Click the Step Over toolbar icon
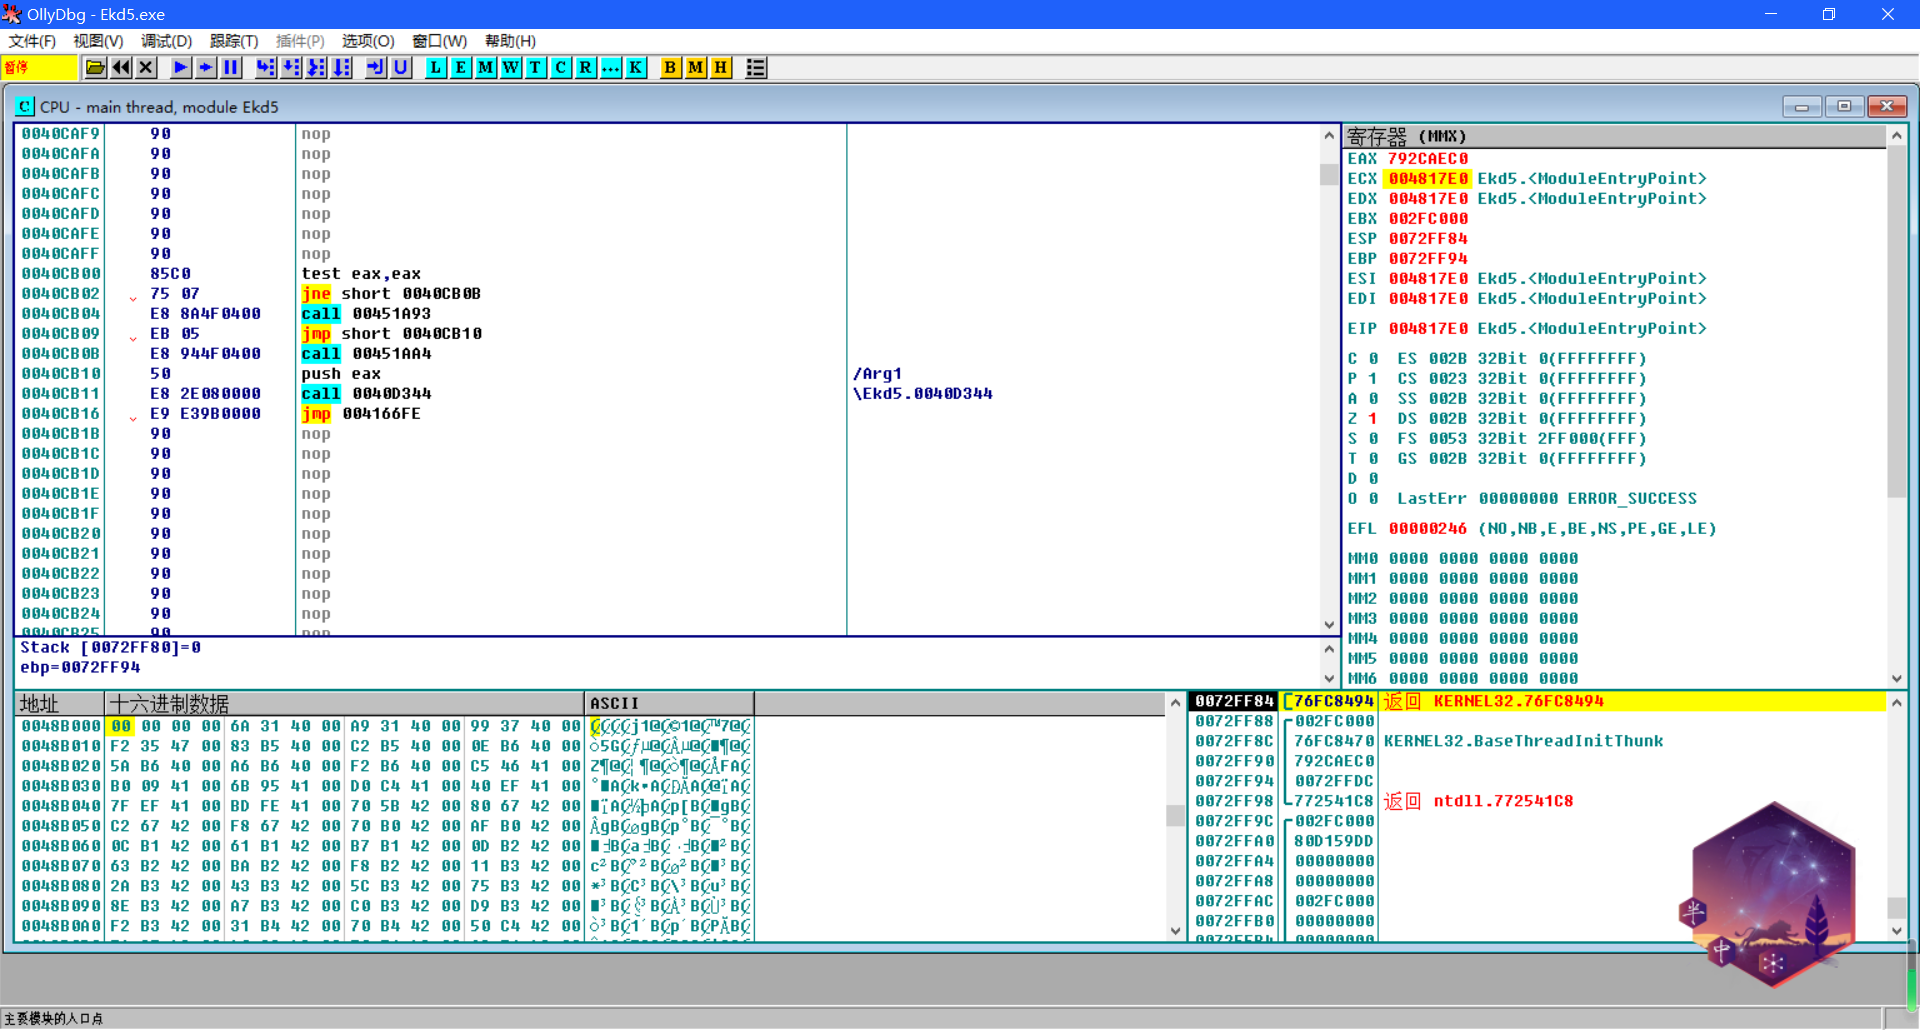This screenshot has height=1030, width=1920. coord(291,68)
